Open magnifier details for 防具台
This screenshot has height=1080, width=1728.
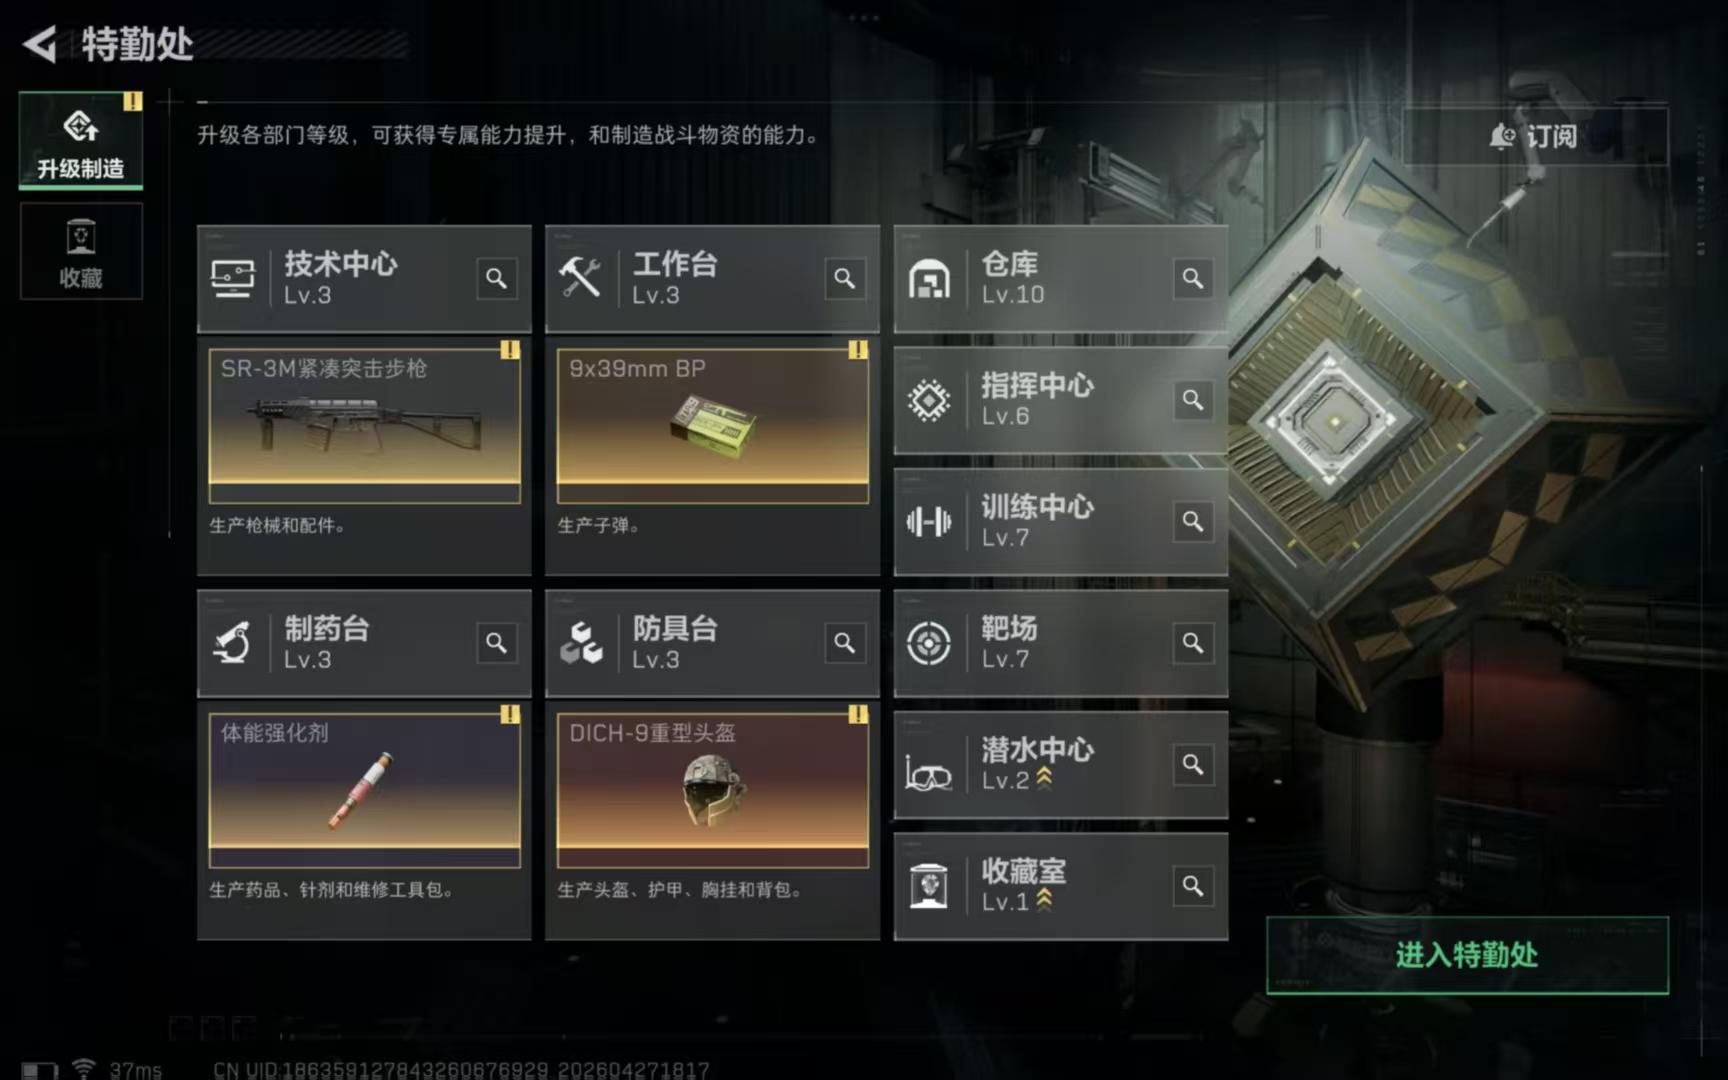(x=844, y=643)
